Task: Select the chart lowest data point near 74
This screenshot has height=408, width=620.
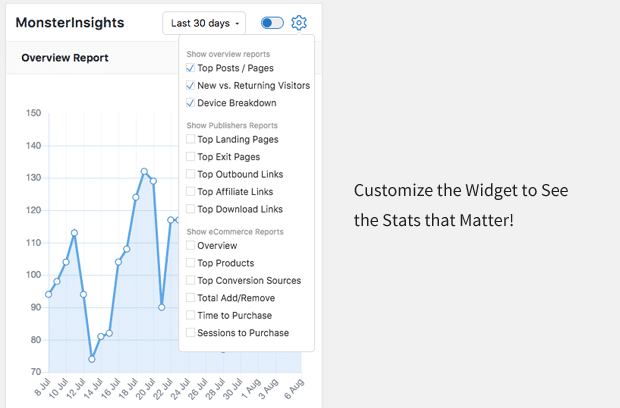Action: coord(92,359)
